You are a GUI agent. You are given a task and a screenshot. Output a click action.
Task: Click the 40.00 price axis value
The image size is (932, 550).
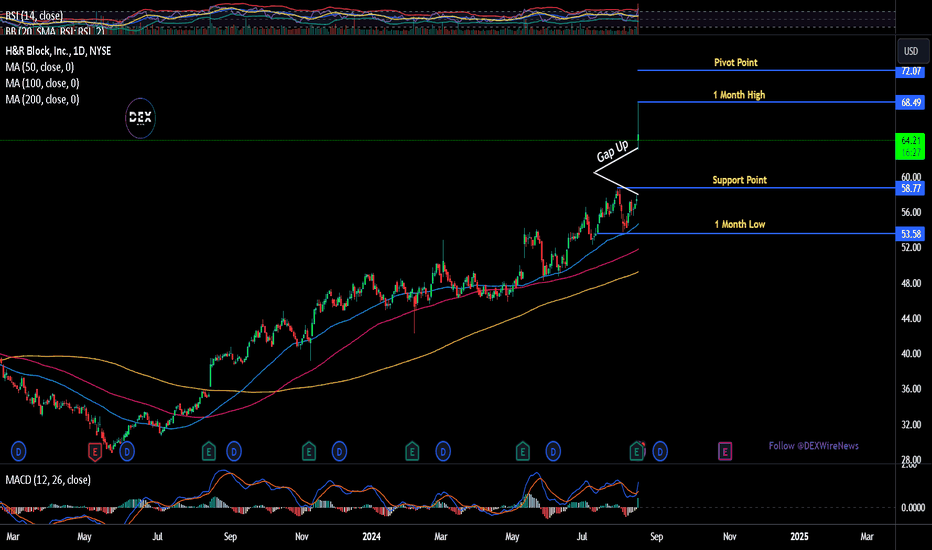[x=911, y=354]
